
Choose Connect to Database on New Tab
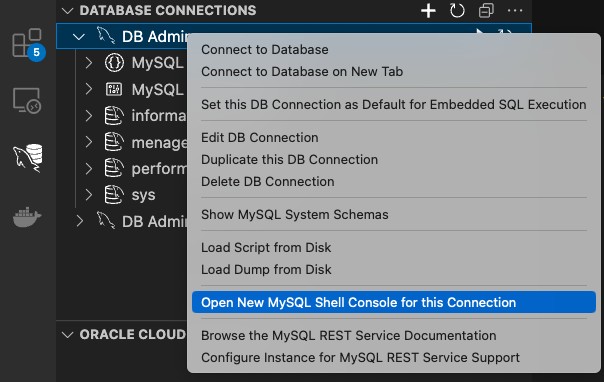pyautogui.click(x=302, y=72)
